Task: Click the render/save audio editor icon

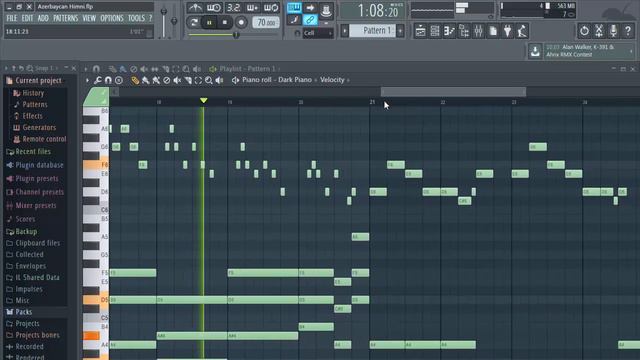Action: tap(599, 31)
